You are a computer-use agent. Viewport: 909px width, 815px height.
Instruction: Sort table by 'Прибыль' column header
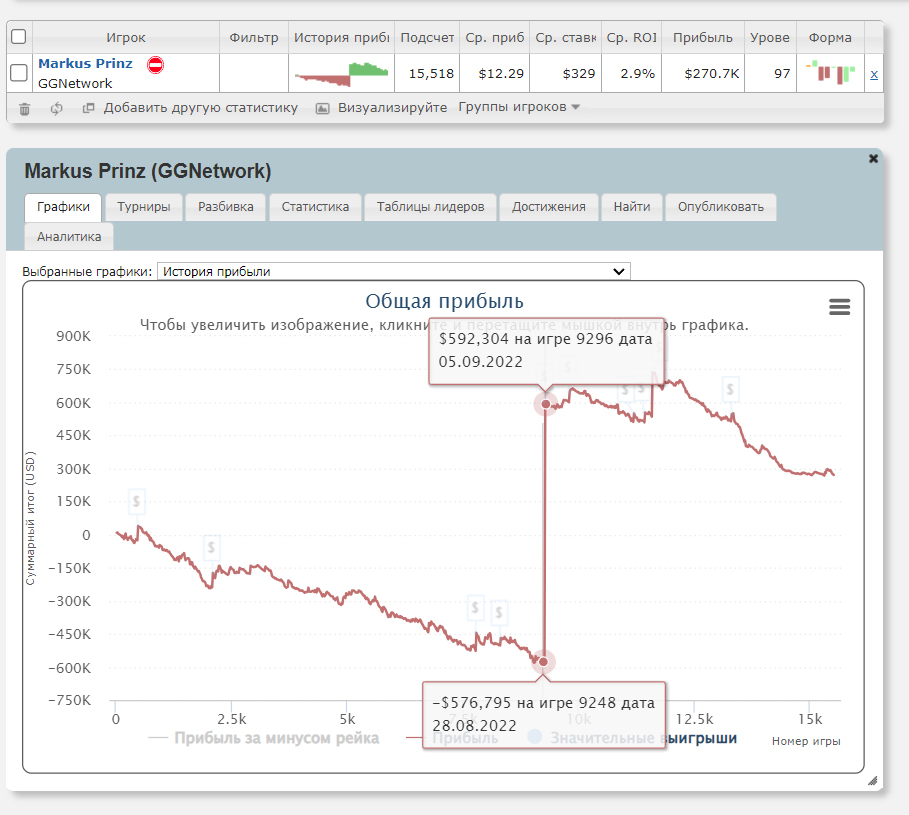click(702, 37)
